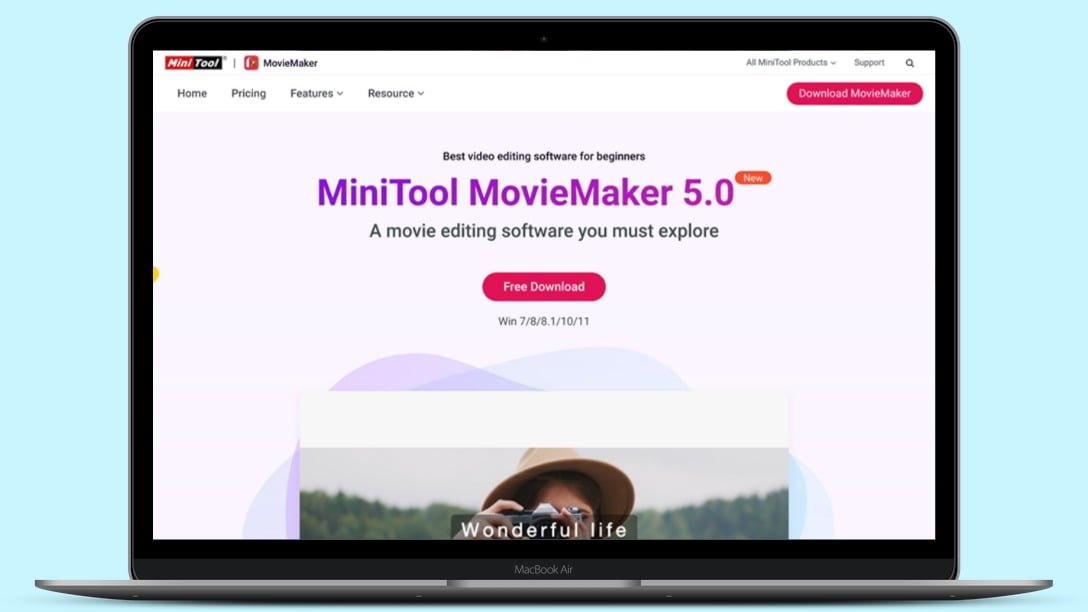Open the Pricing page from the navigation
This screenshot has height=612, width=1088.
248,93
